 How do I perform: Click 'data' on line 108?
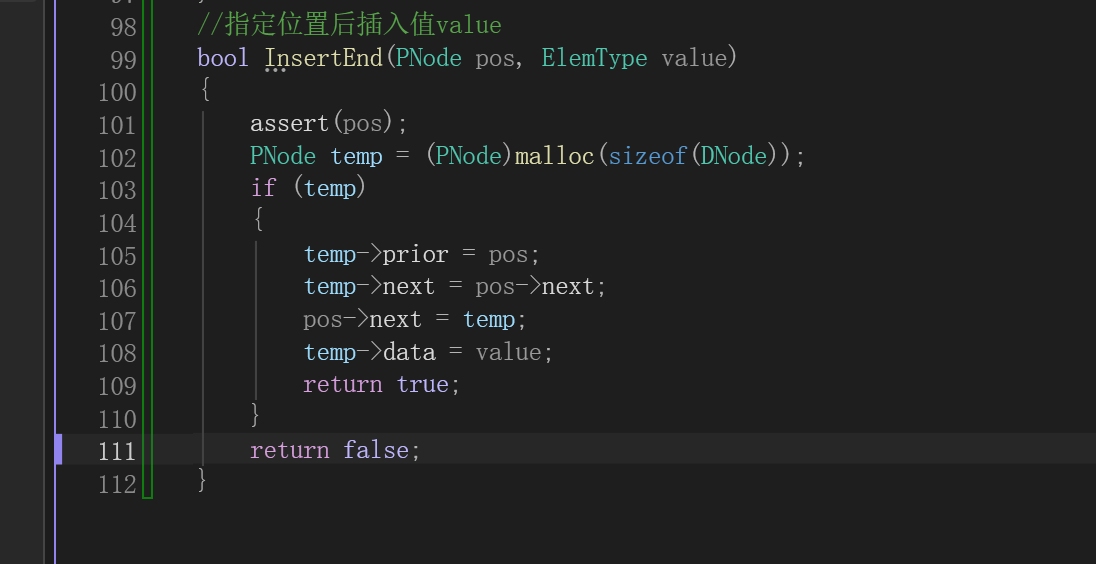point(409,352)
